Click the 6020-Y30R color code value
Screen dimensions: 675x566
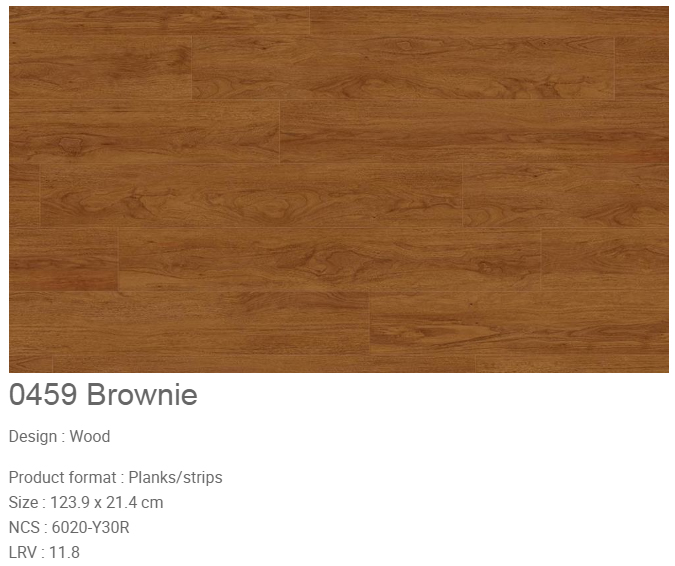[90, 528]
